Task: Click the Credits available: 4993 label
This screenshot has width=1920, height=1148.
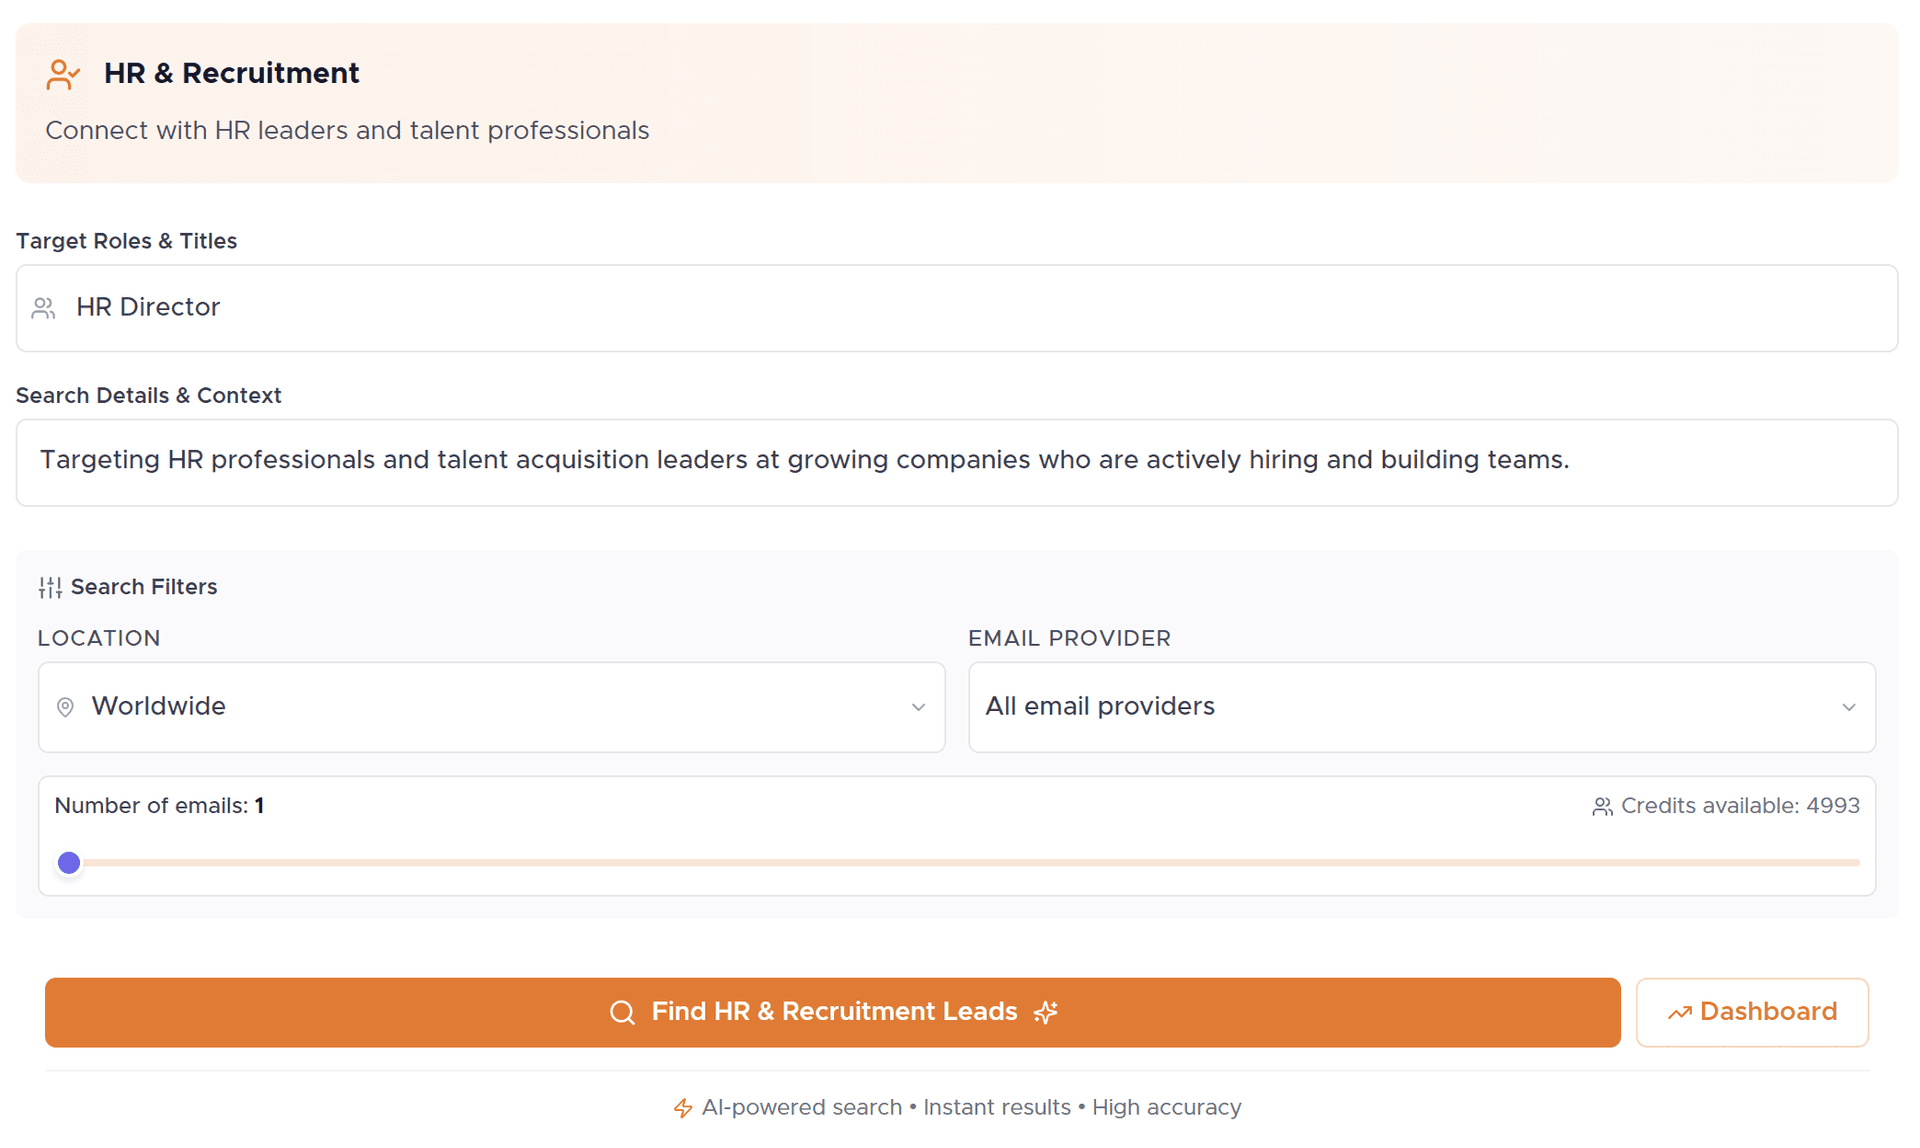Action: coord(1740,806)
